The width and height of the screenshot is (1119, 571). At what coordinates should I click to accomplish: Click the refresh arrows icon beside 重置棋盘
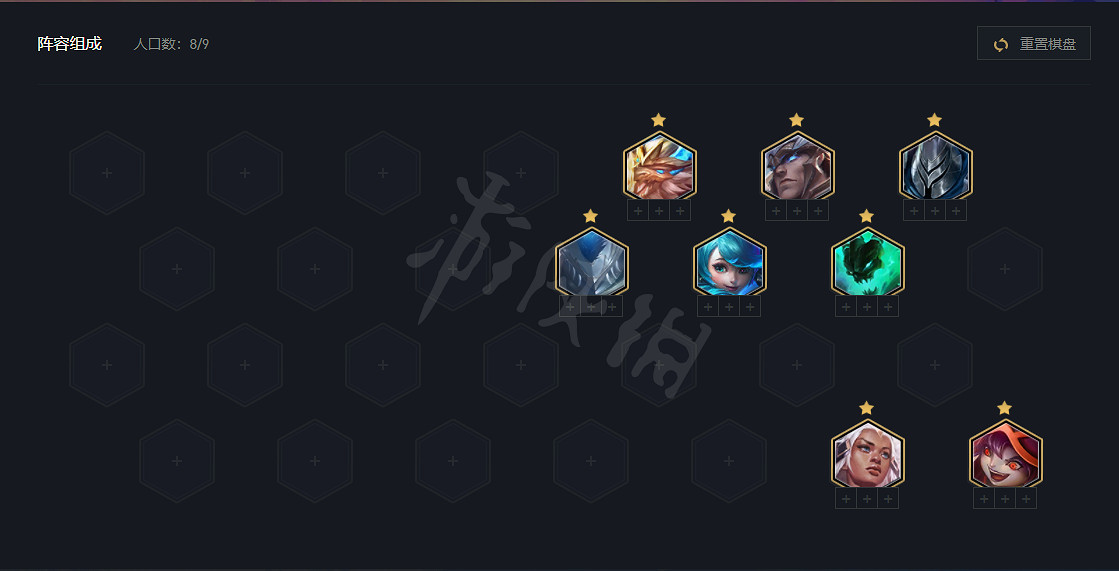click(1001, 44)
